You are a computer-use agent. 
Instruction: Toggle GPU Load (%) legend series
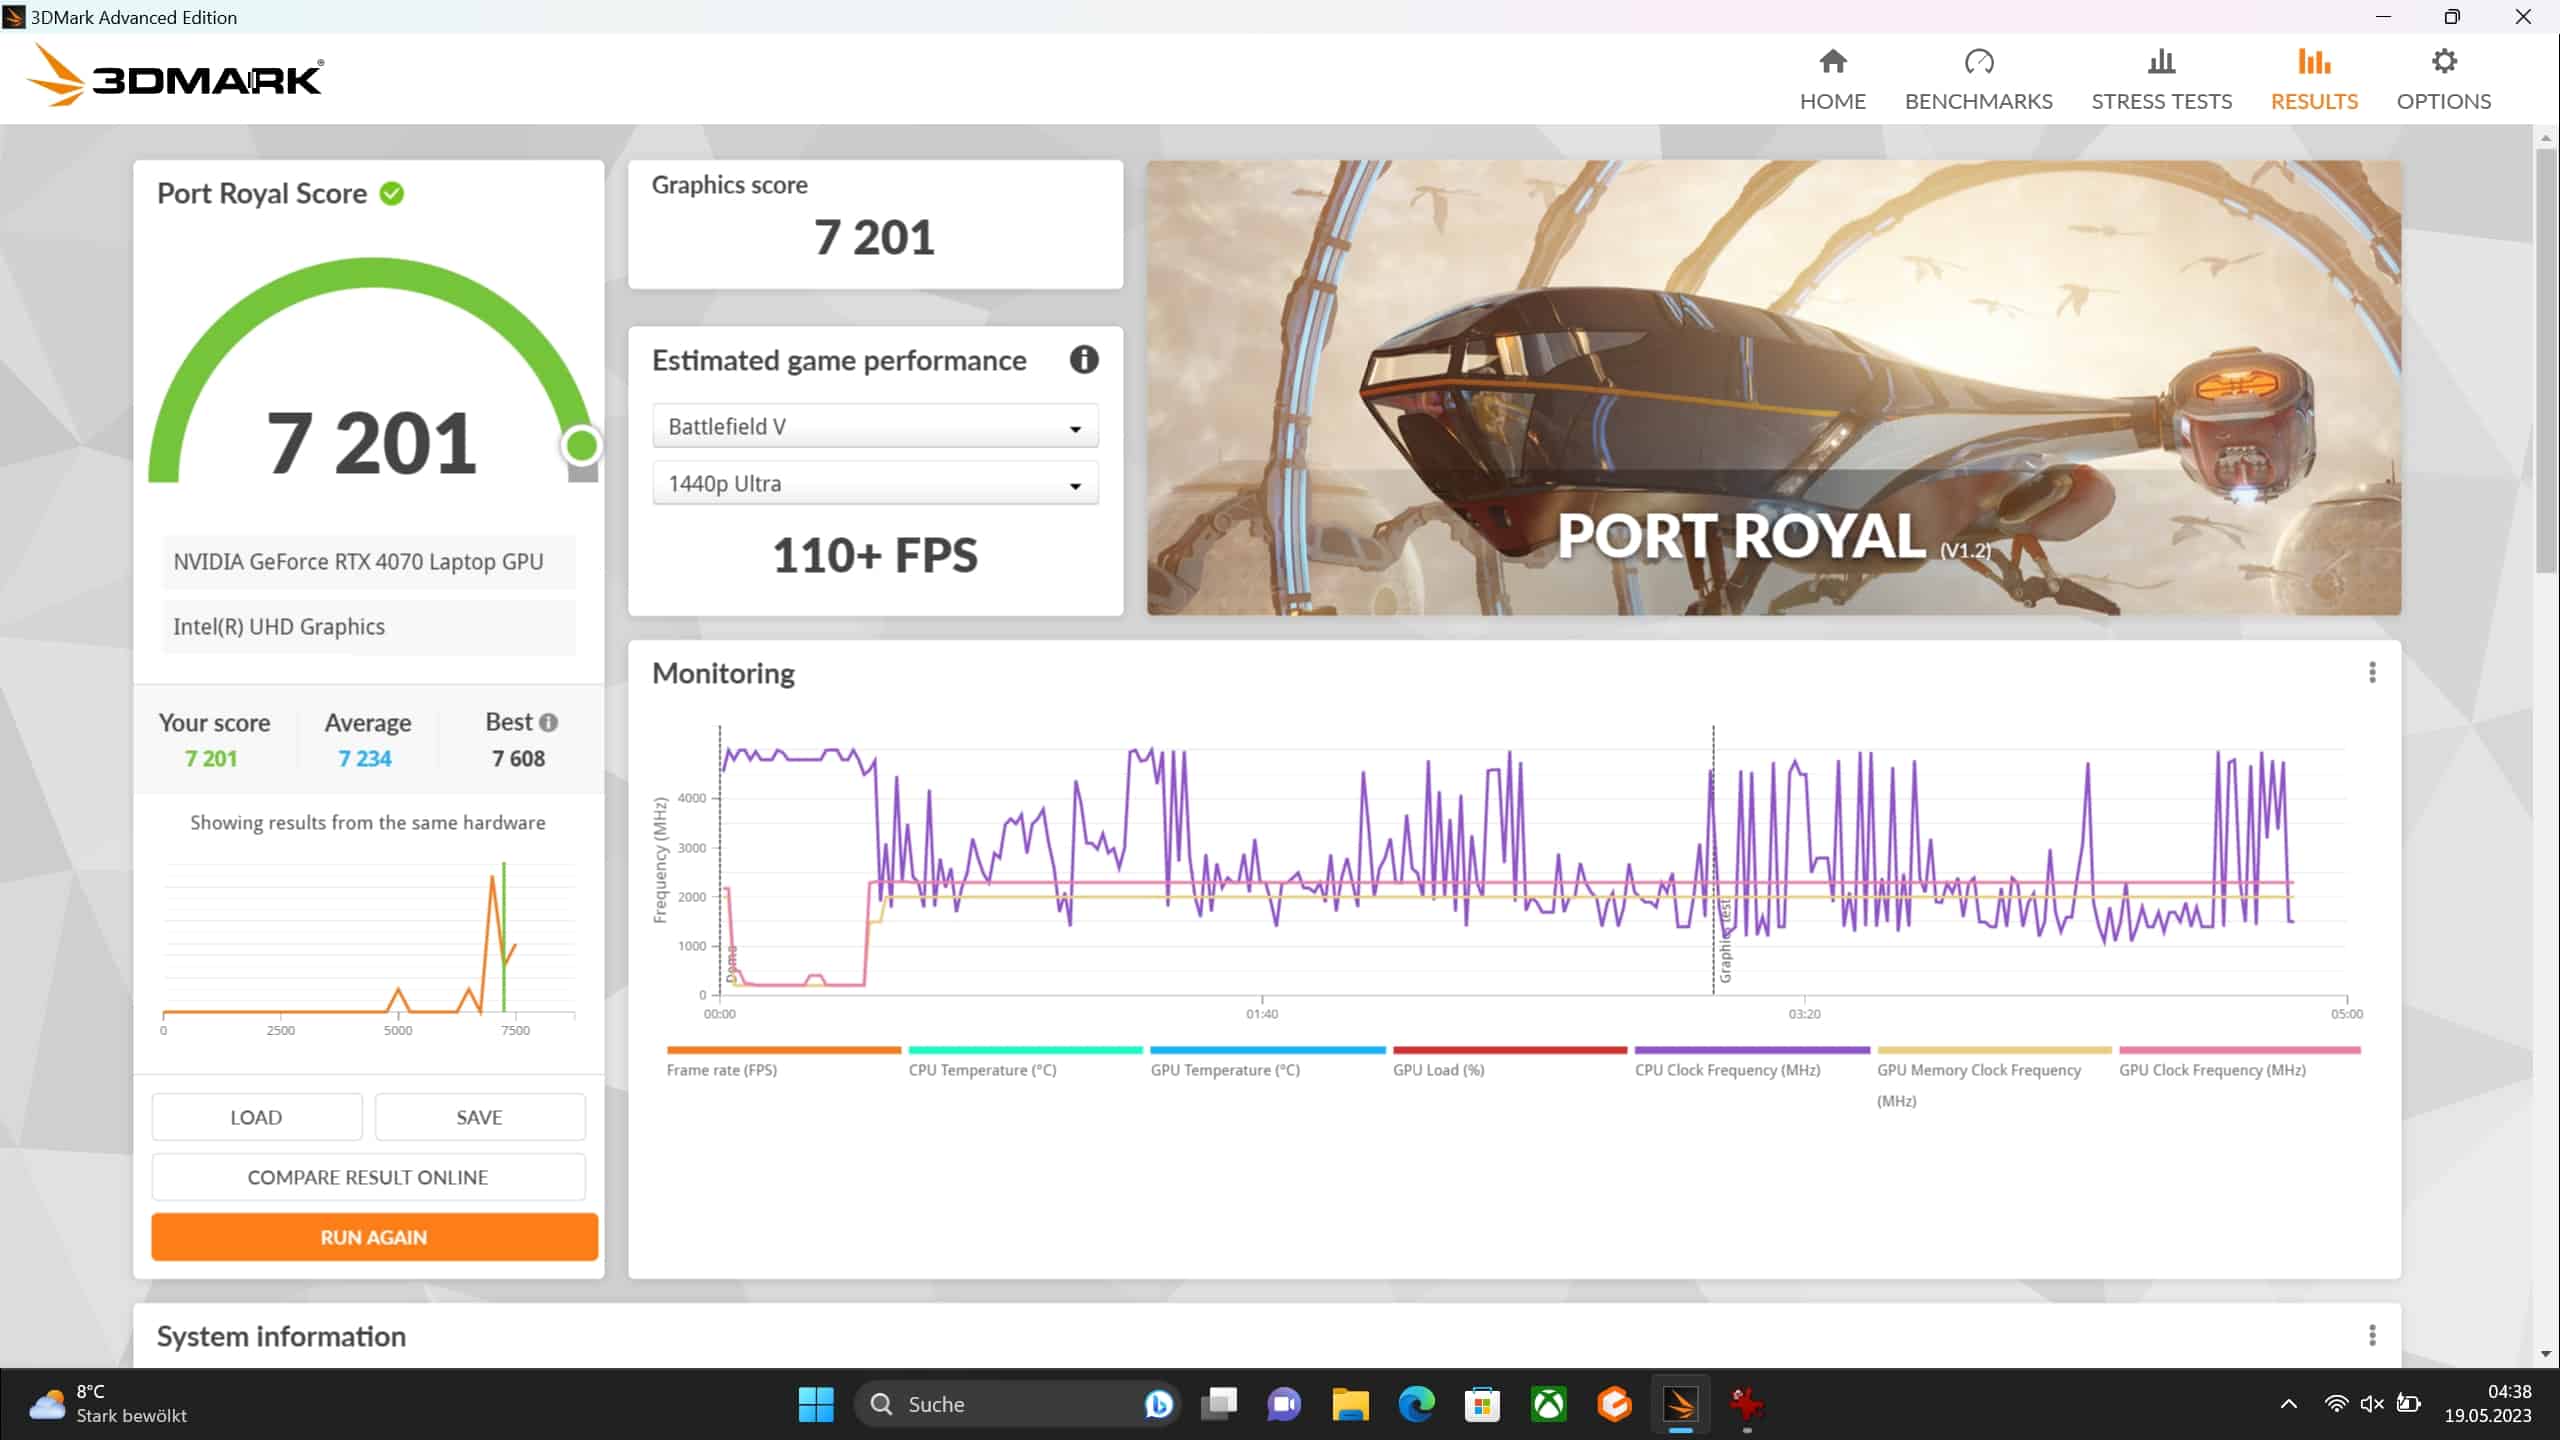(x=1438, y=1070)
